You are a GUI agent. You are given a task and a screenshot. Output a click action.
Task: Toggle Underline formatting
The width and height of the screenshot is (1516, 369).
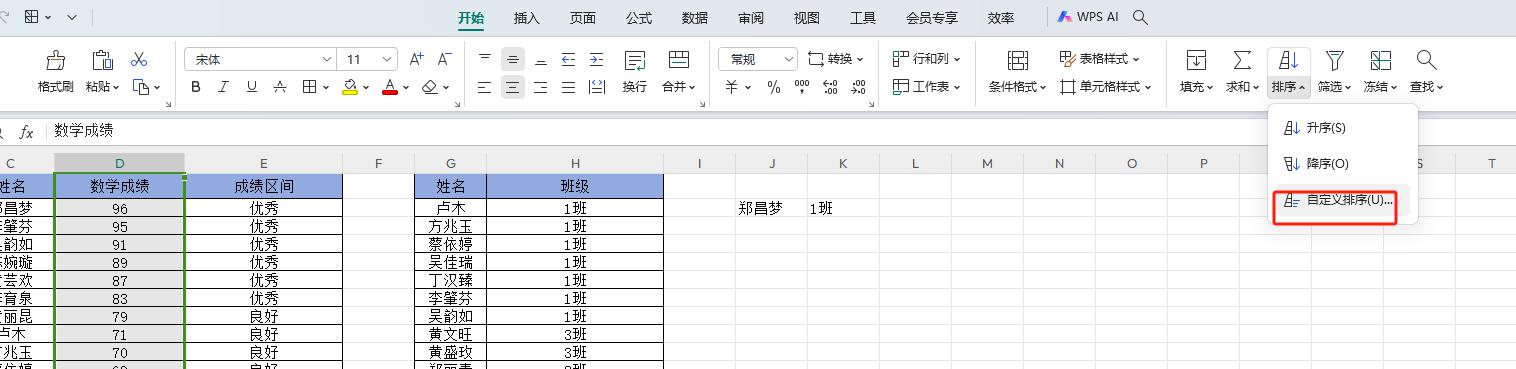coord(252,87)
